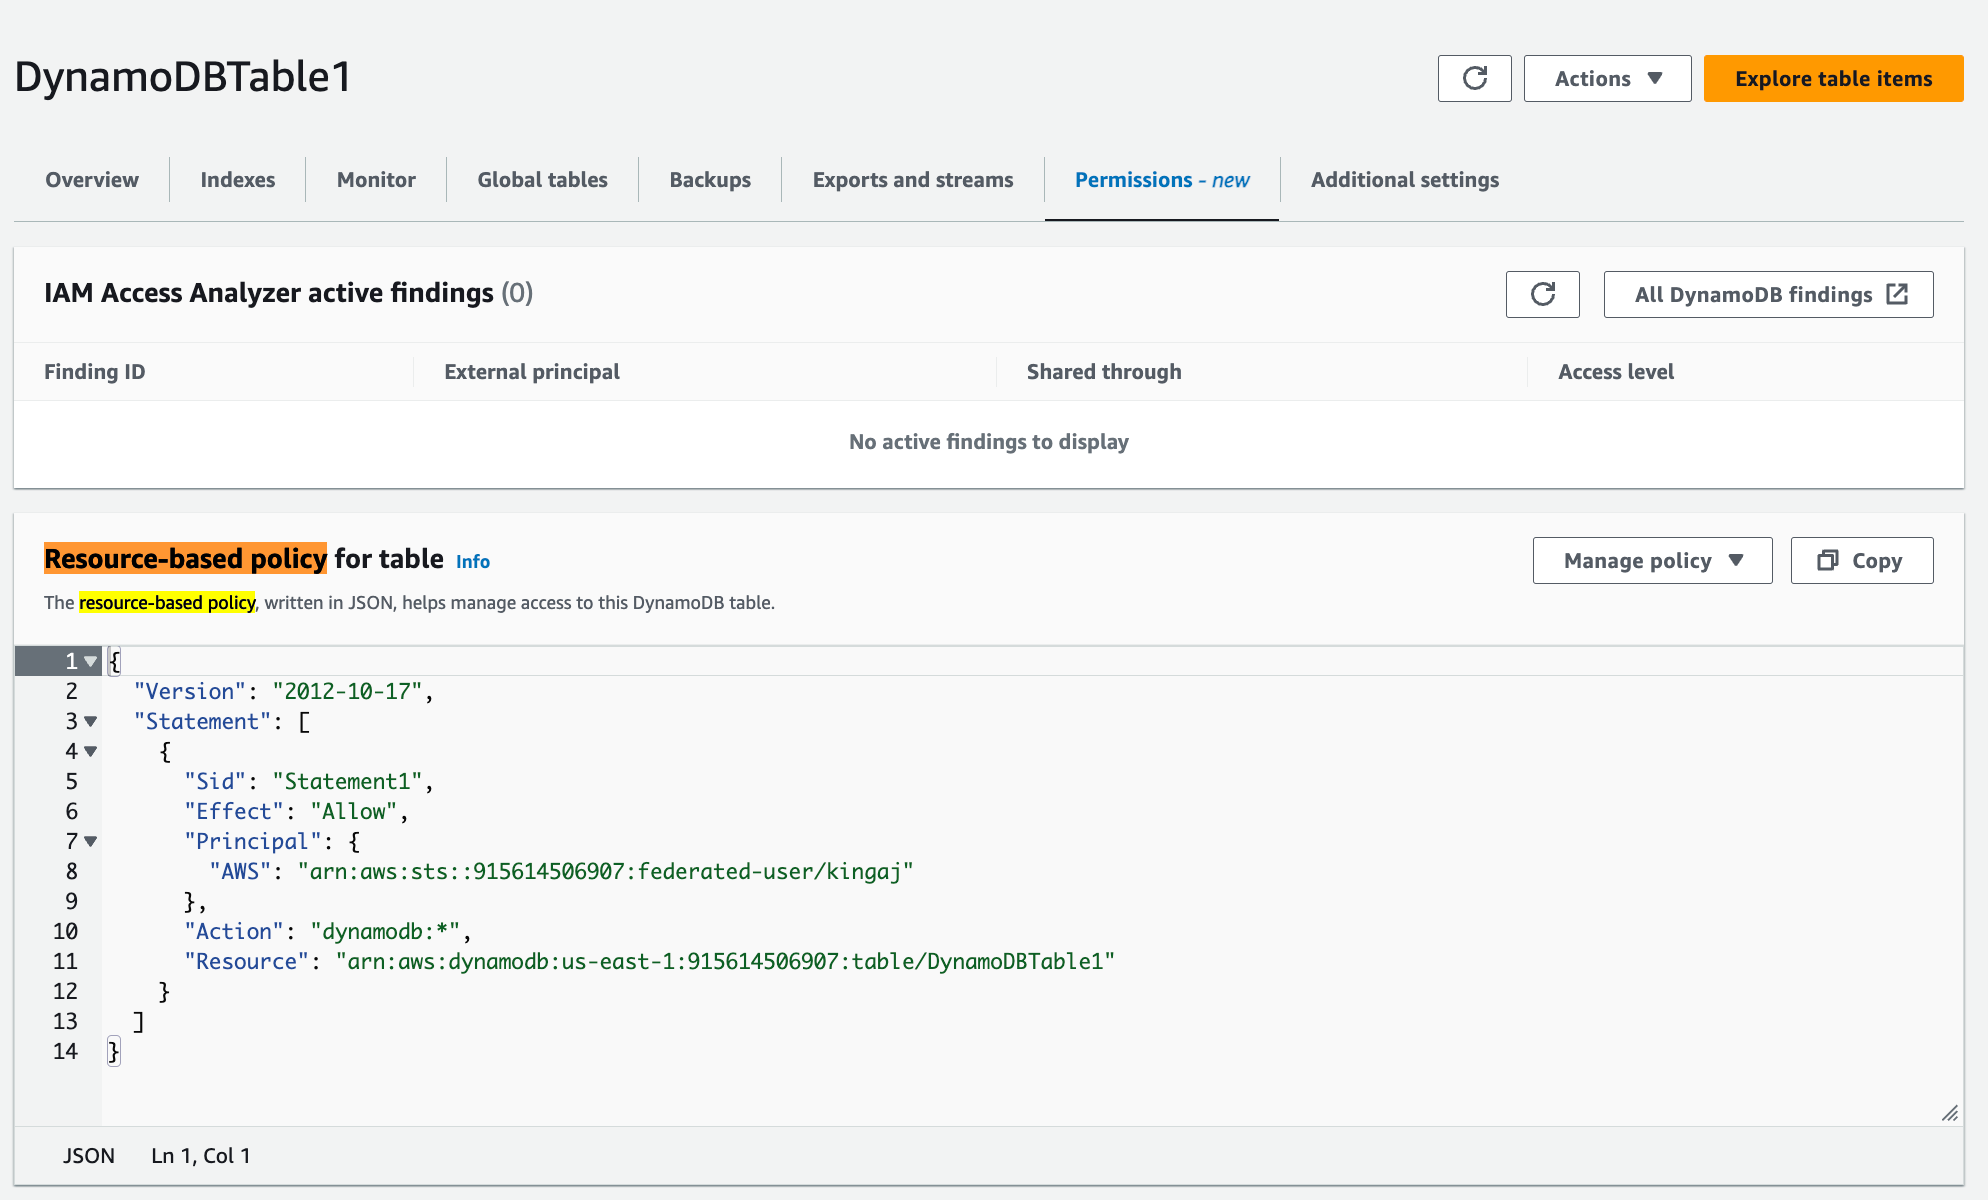This screenshot has height=1200, width=1988.
Task: Copy the resource-based policy JSON
Action: click(x=1861, y=561)
